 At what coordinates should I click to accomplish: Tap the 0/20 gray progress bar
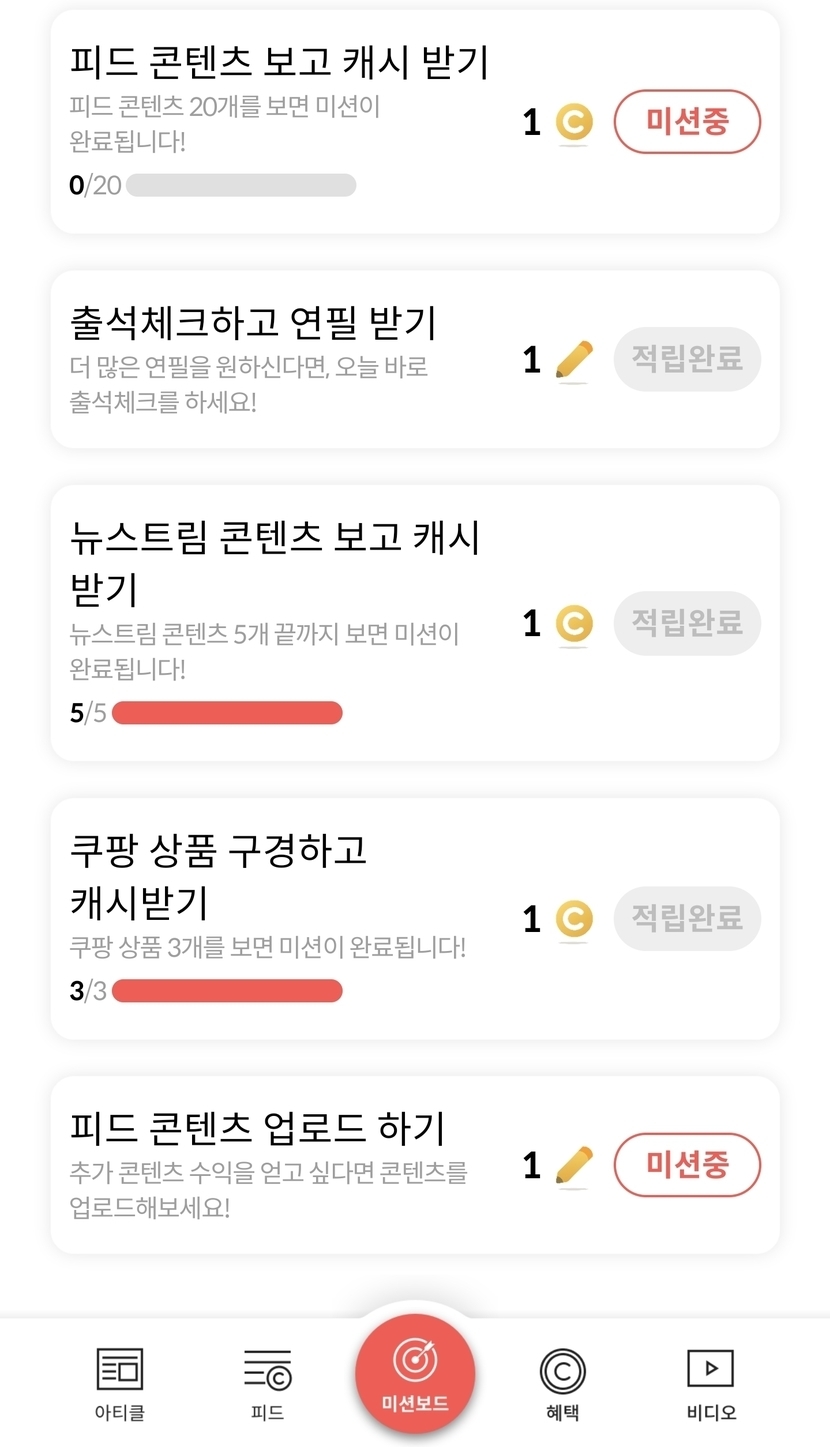[x=241, y=185]
